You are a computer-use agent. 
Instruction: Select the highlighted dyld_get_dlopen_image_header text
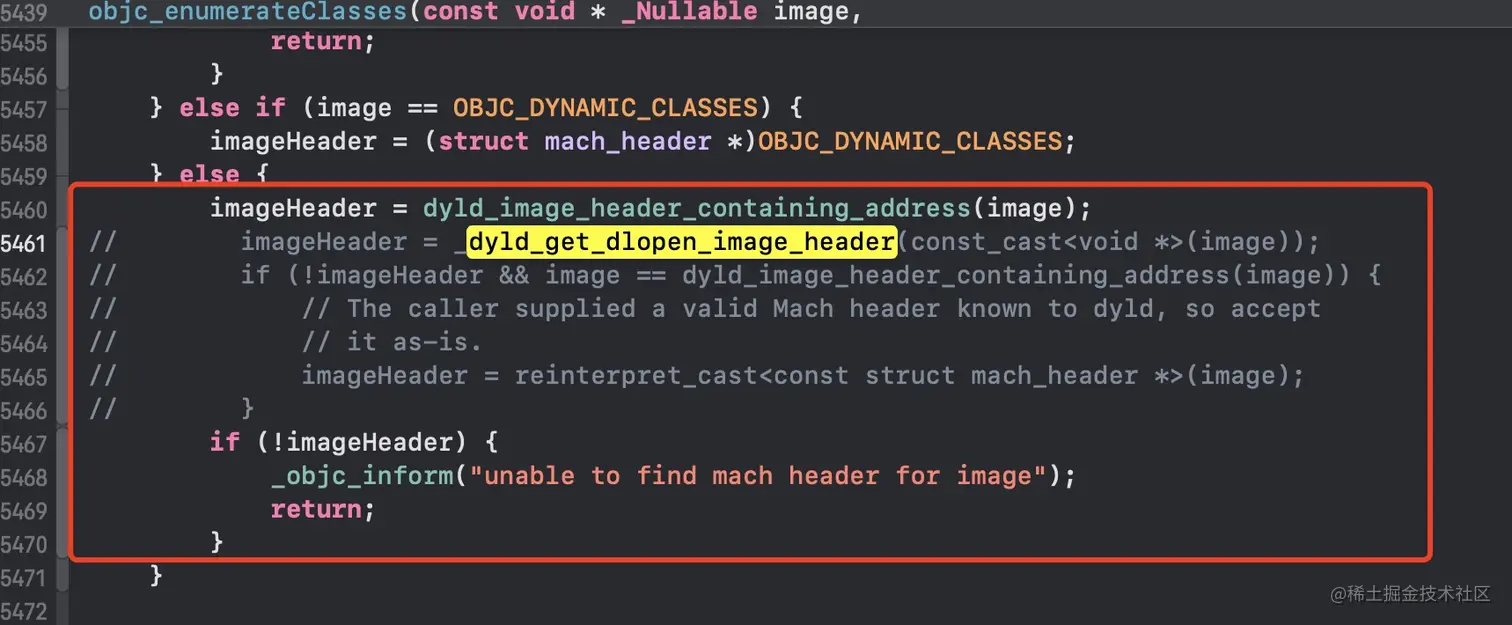click(680, 241)
